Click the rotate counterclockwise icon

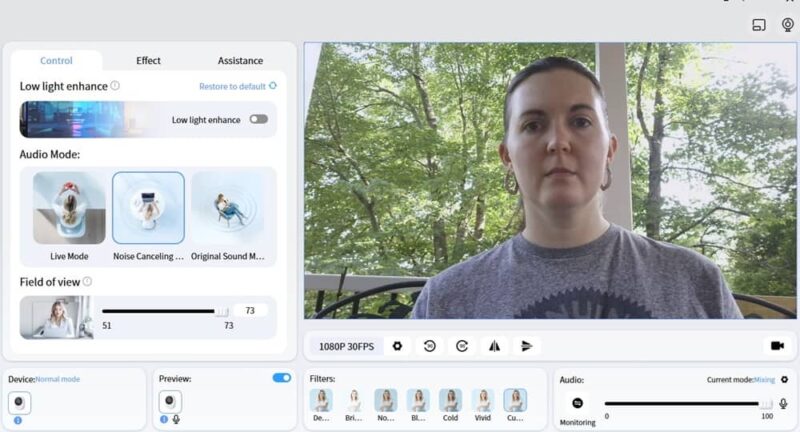(429, 346)
